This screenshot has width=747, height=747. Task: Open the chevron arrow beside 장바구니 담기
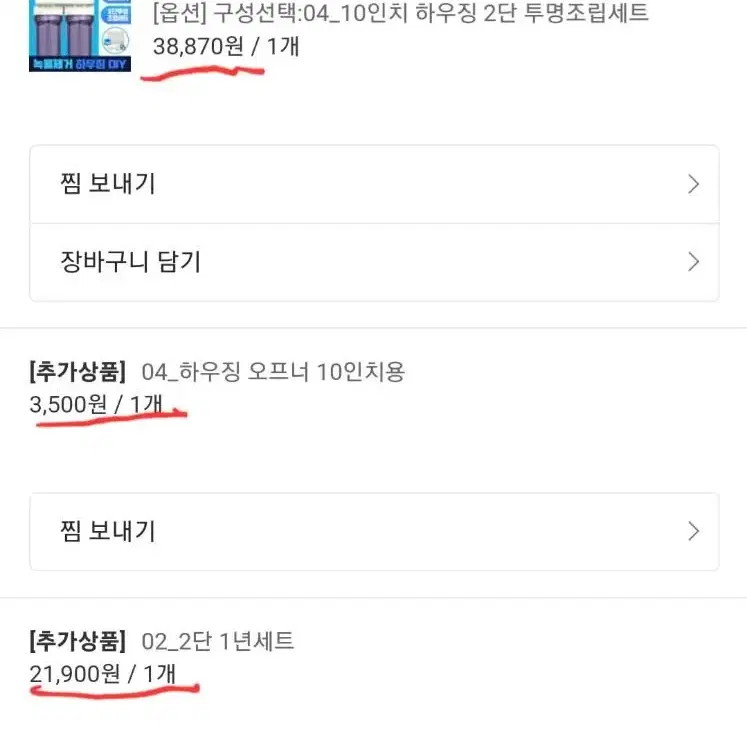(694, 262)
